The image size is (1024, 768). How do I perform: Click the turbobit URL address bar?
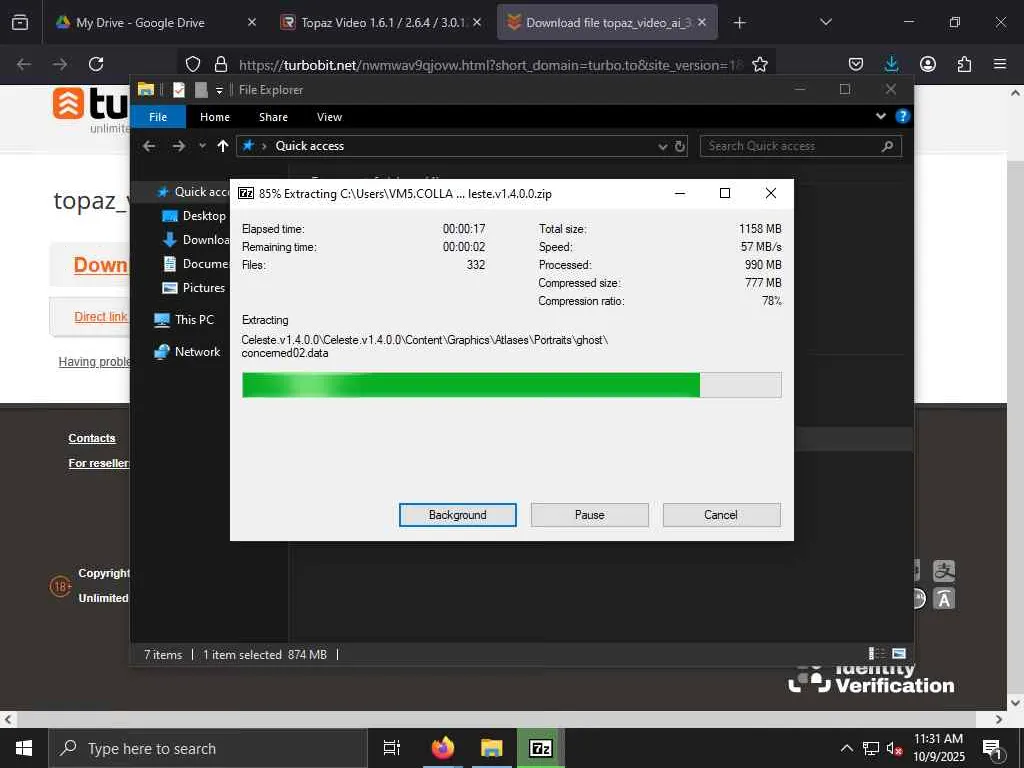coord(490,65)
